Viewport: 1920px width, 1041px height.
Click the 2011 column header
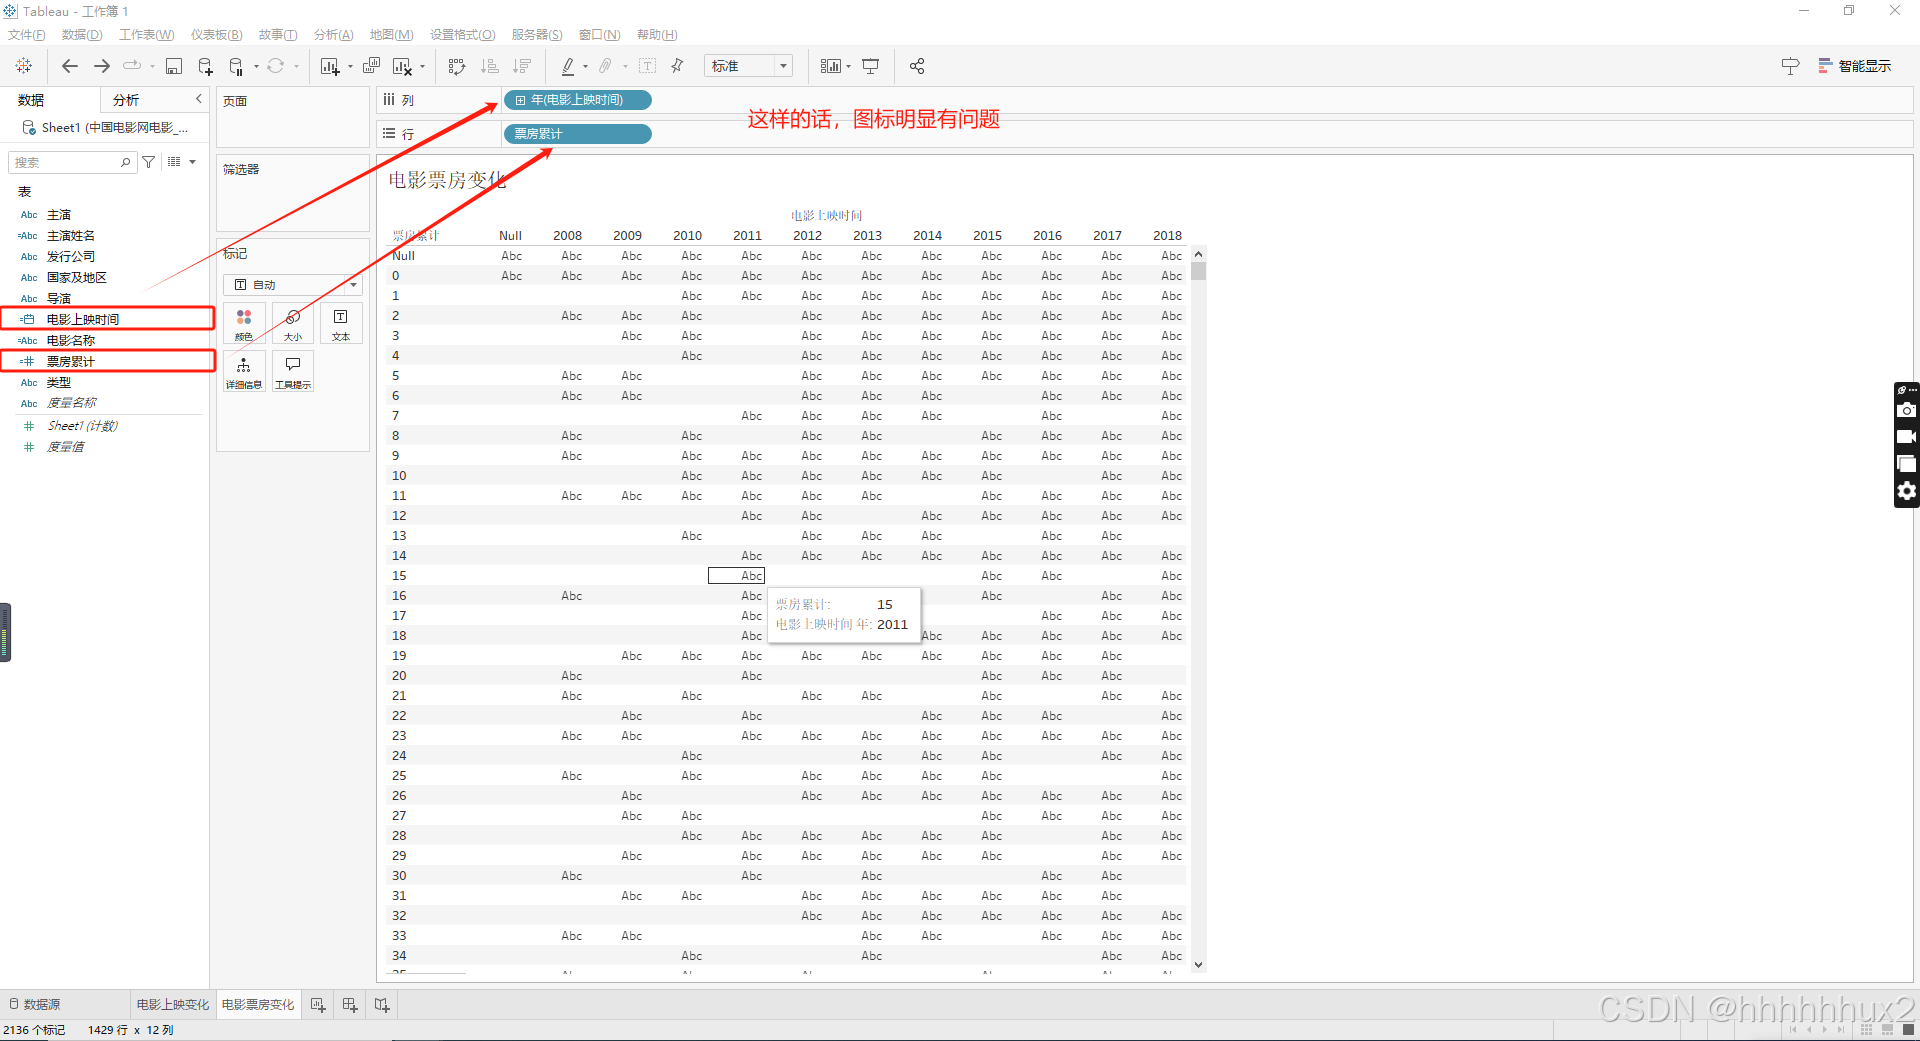coord(747,236)
